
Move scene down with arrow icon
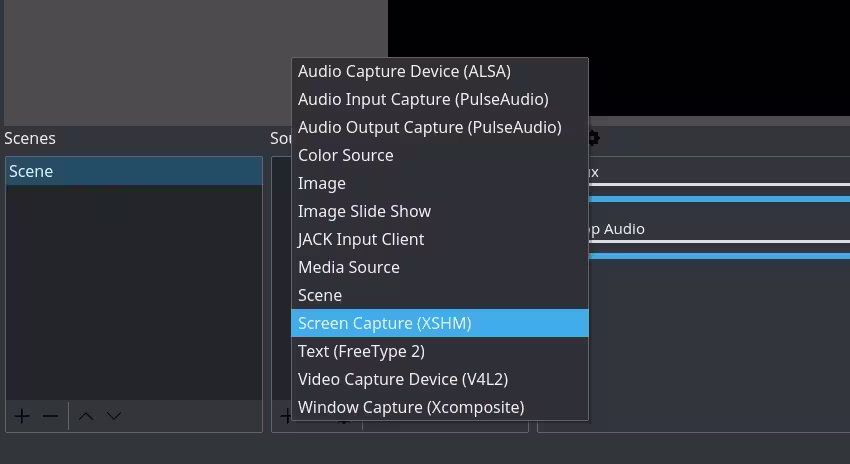[114, 416]
